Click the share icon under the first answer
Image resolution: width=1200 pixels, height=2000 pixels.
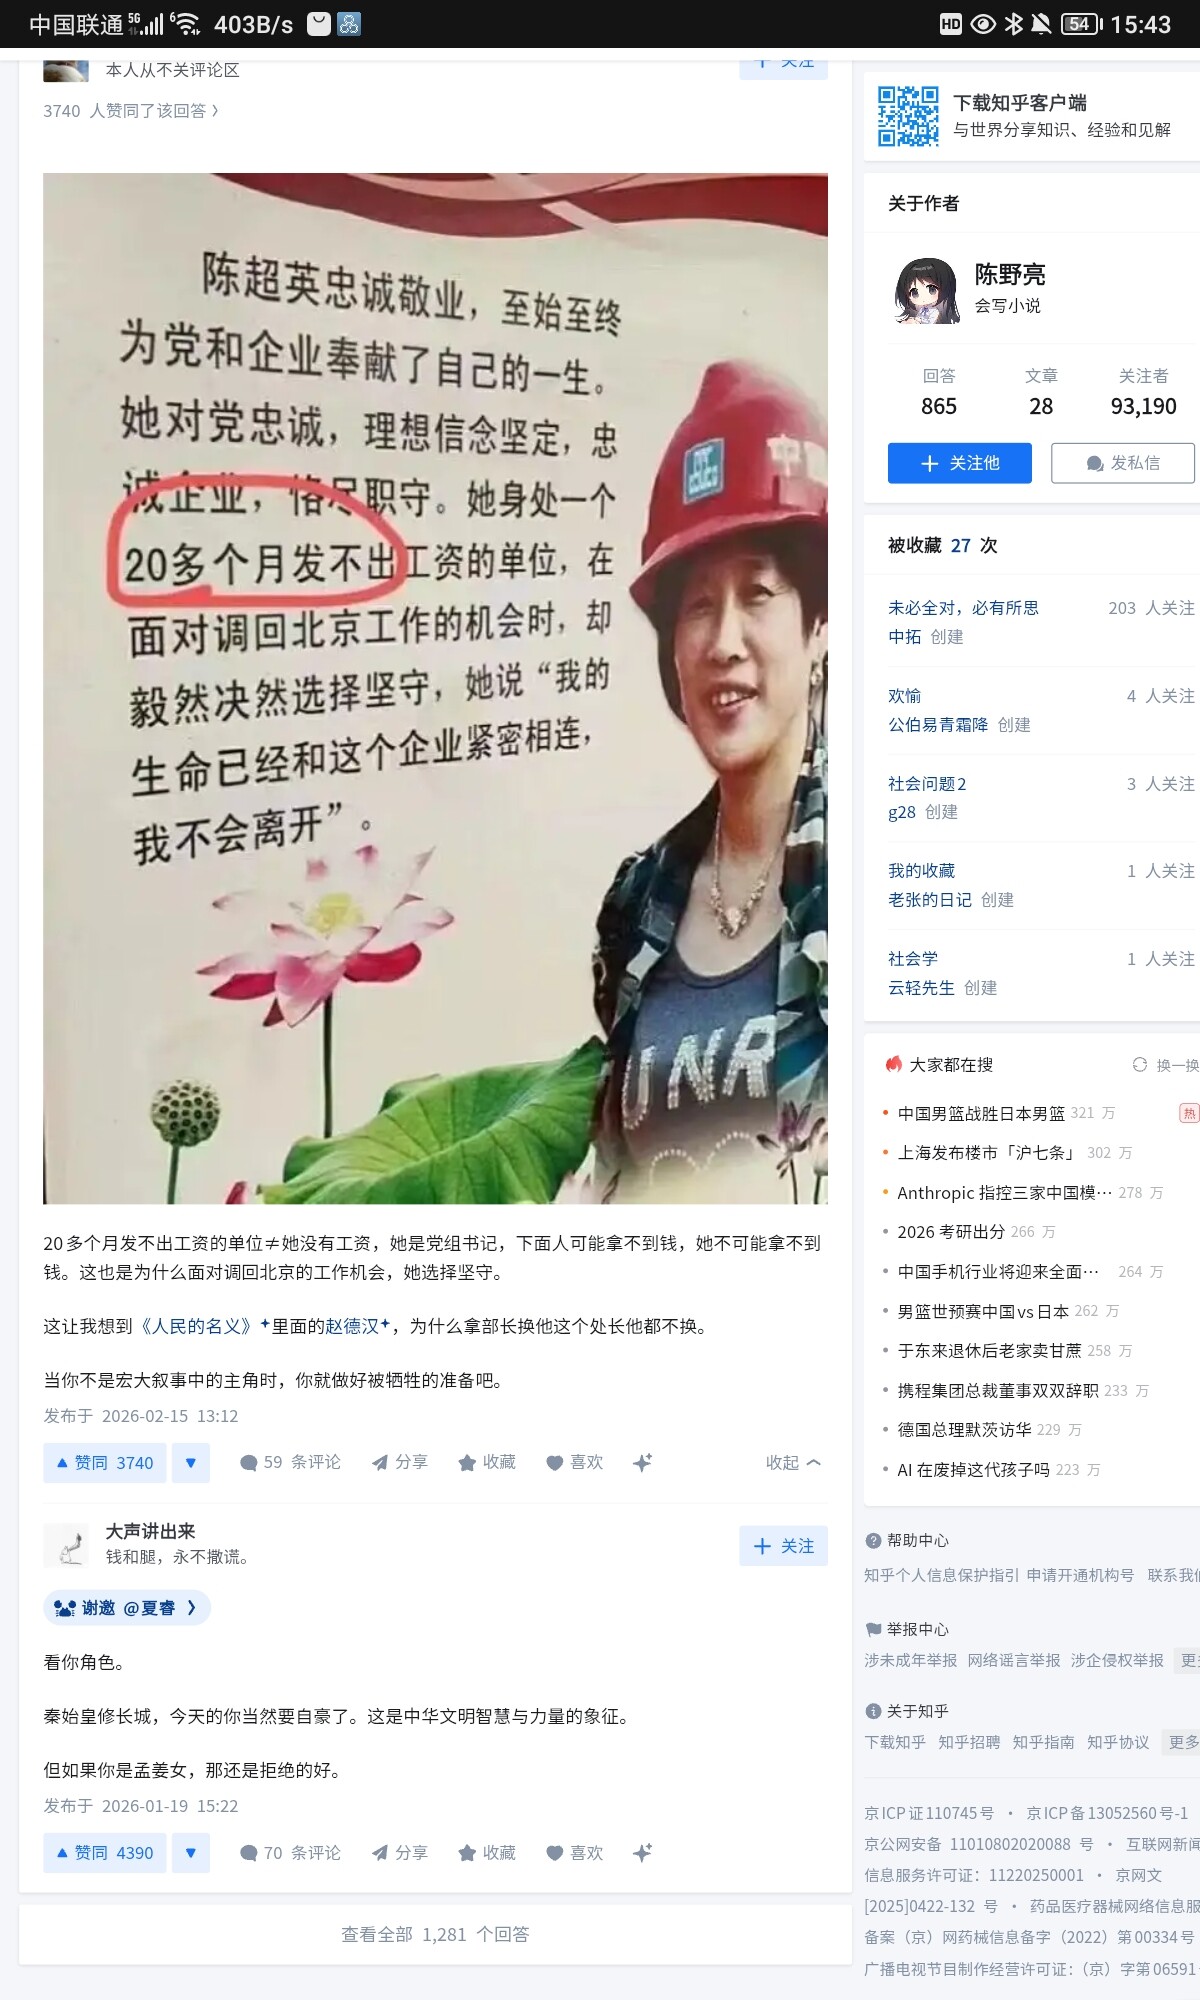380,1463
